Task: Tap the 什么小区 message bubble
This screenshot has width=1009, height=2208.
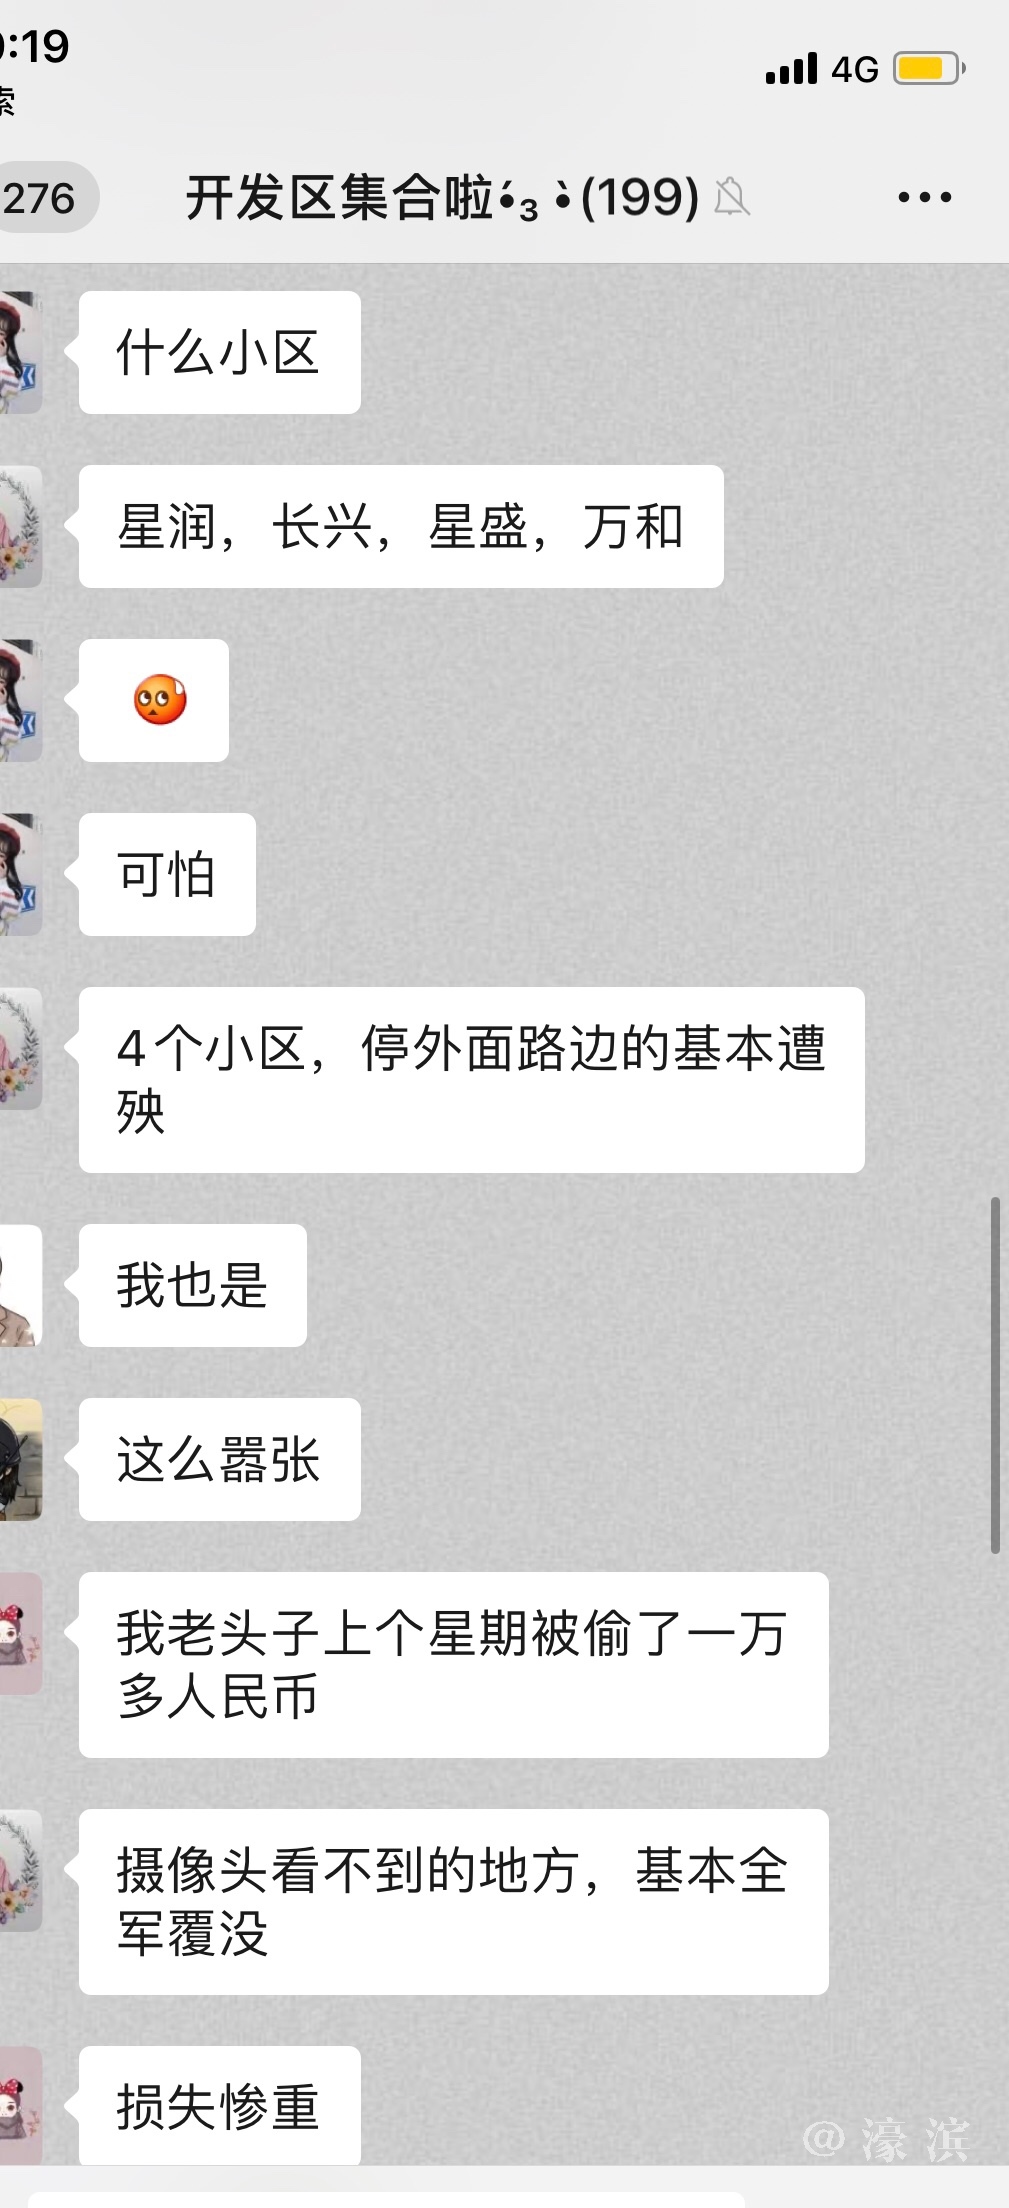Action: (x=219, y=352)
